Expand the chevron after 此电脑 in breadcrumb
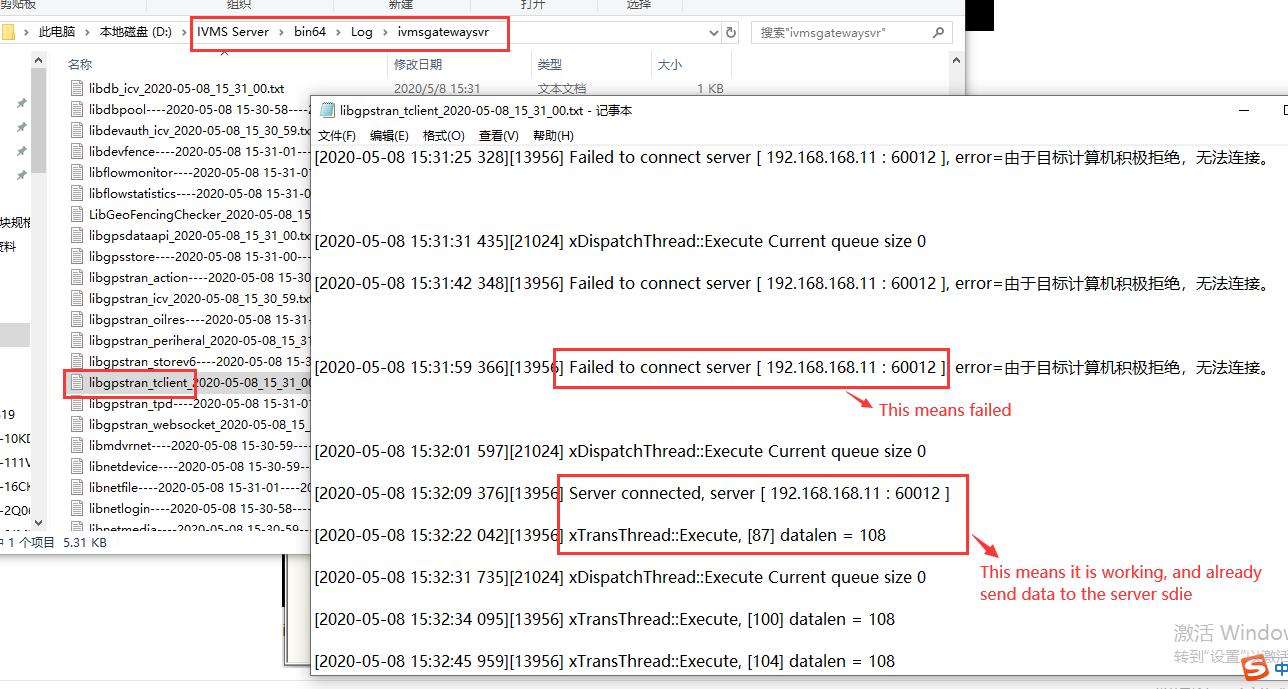The width and height of the screenshot is (1288, 689). coord(87,32)
